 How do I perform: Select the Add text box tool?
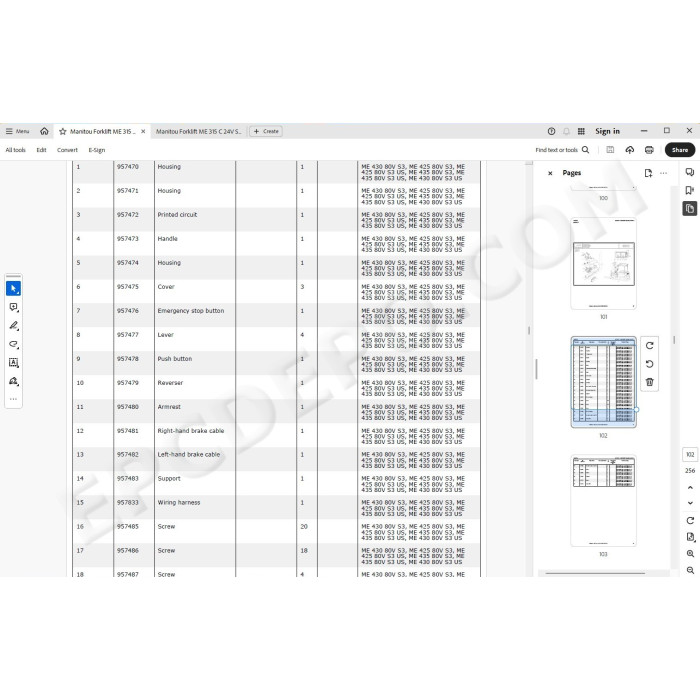[x=13, y=362]
